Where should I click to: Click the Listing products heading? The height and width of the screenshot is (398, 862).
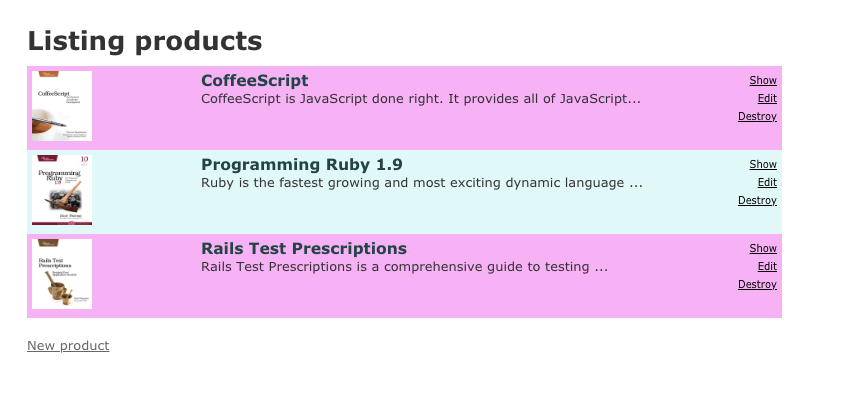[145, 41]
